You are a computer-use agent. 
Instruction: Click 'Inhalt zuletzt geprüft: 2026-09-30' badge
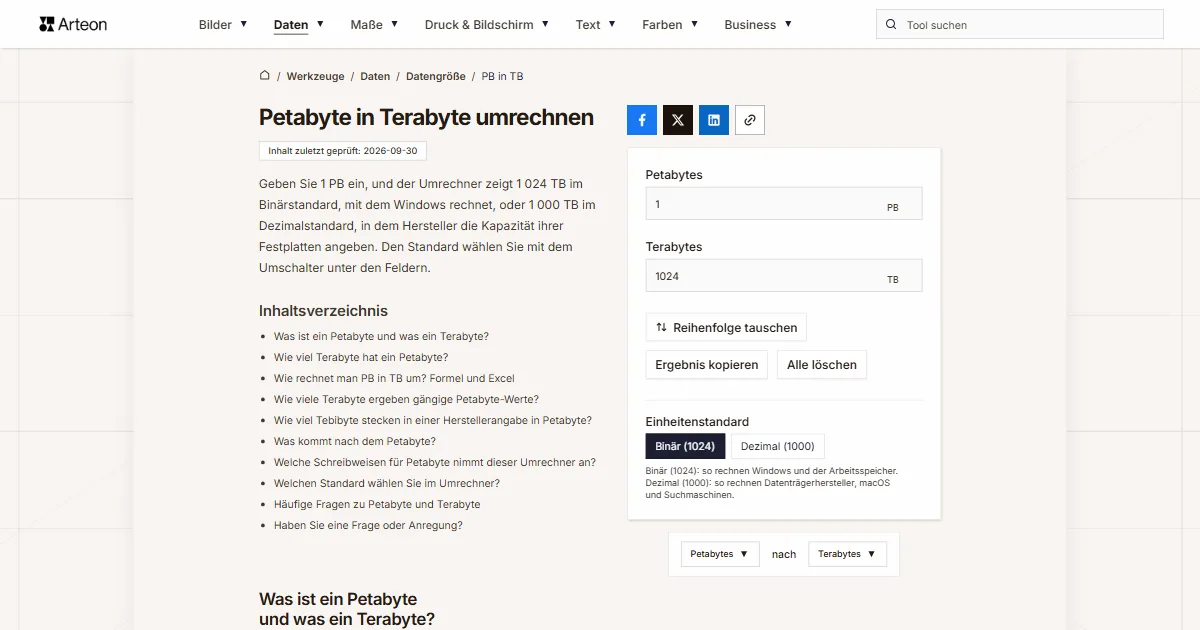click(343, 151)
